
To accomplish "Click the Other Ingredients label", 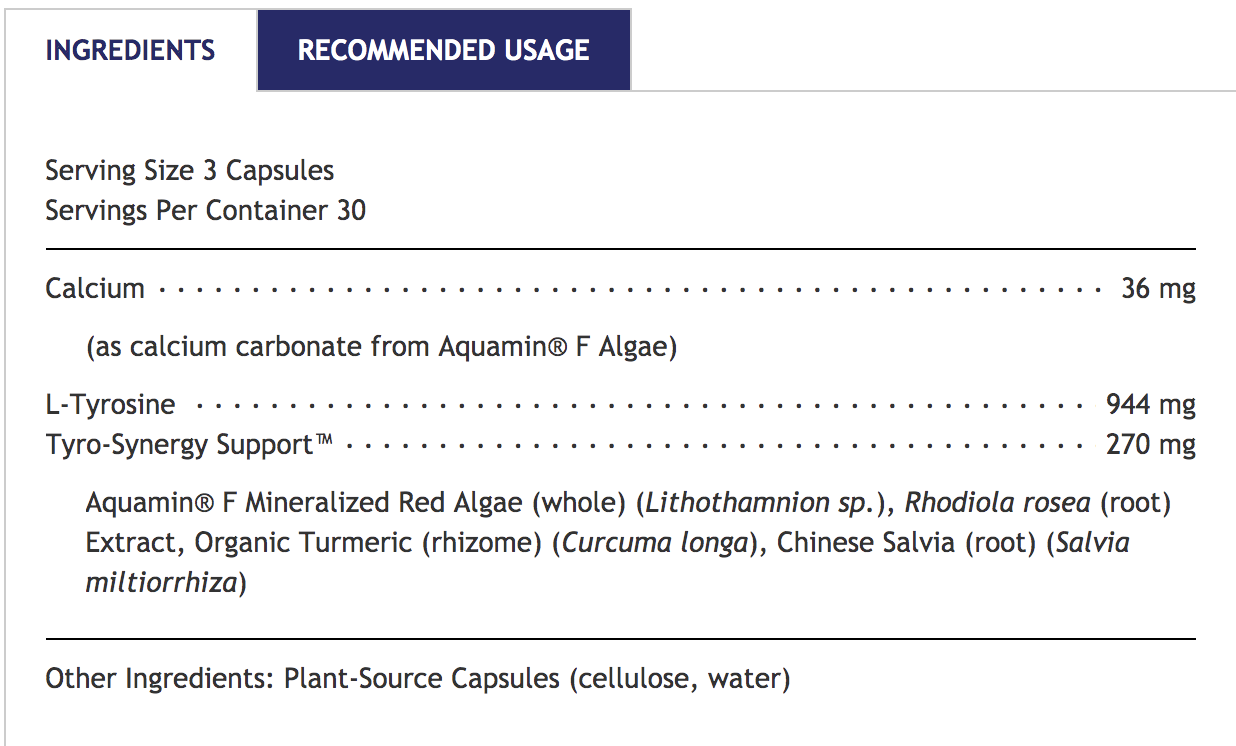I will coord(160,679).
